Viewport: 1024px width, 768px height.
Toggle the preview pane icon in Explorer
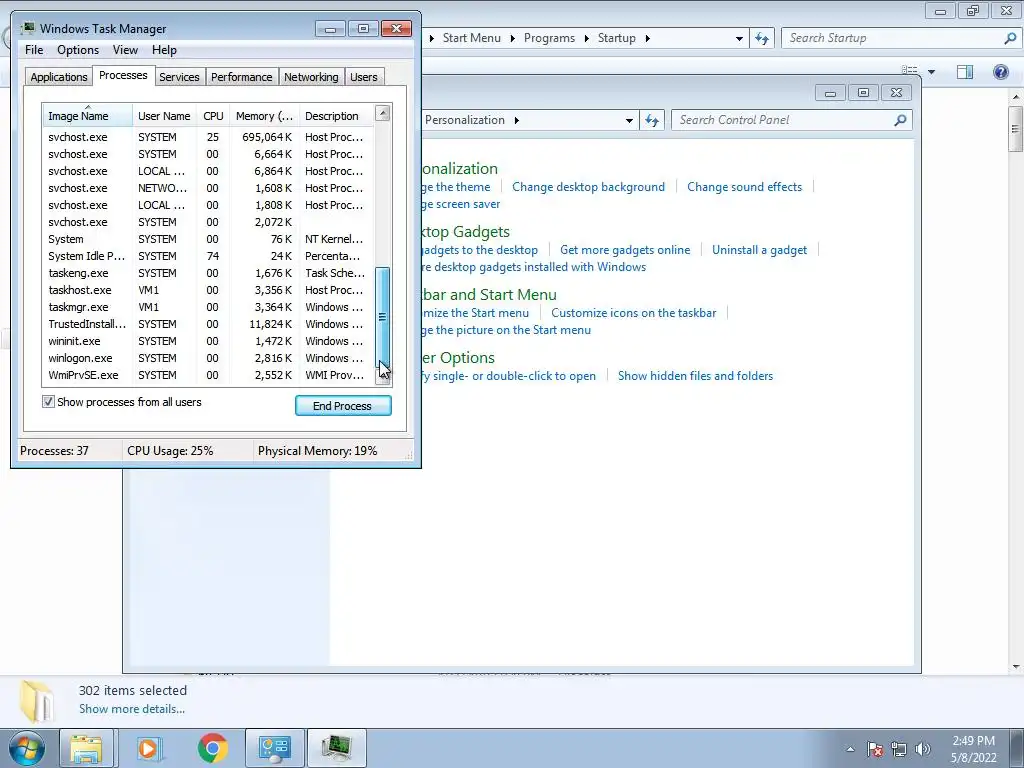tap(965, 72)
